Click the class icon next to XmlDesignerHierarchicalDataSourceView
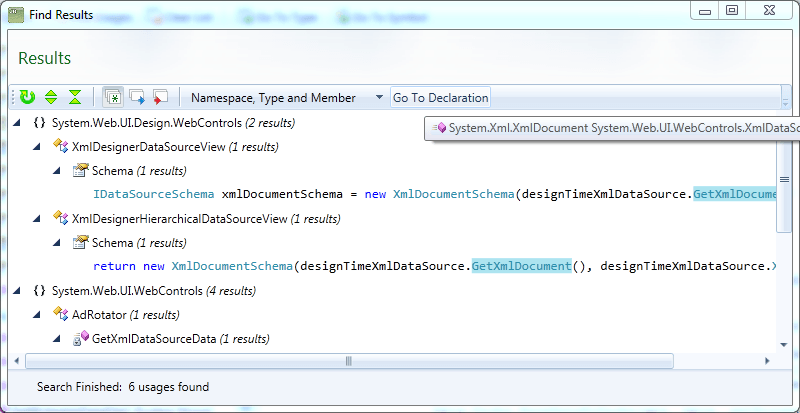The height and width of the screenshot is (413, 800). tap(61, 218)
